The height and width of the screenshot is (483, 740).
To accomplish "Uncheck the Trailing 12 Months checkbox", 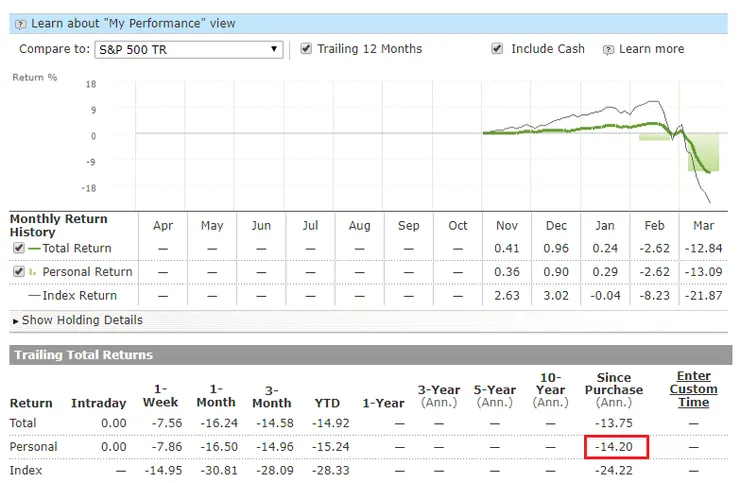I will pyautogui.click(x=307, y=48).
